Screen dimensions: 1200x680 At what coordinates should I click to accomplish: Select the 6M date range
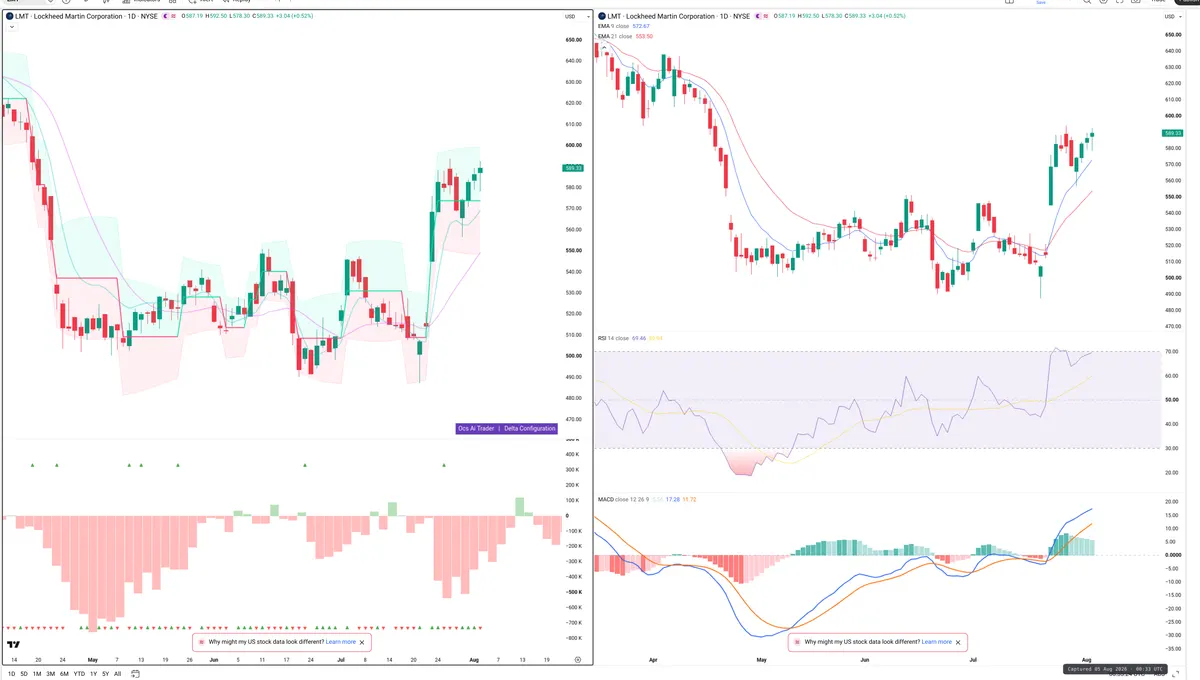(x=64, y=674)
